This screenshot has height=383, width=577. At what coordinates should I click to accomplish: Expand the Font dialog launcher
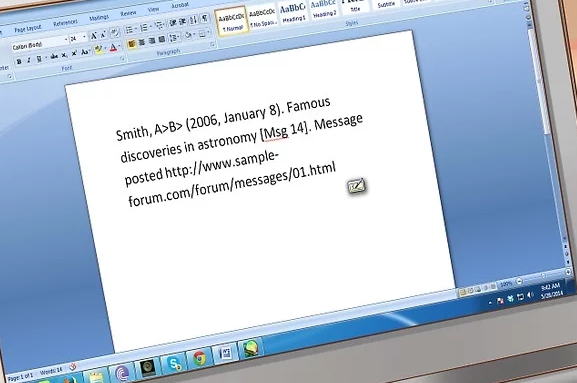click(x=123, y=59)
